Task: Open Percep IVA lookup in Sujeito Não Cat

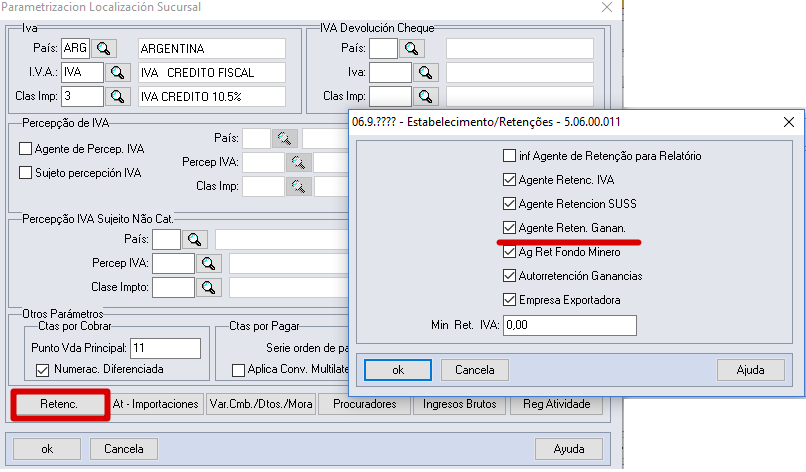Action: (209, 263)
